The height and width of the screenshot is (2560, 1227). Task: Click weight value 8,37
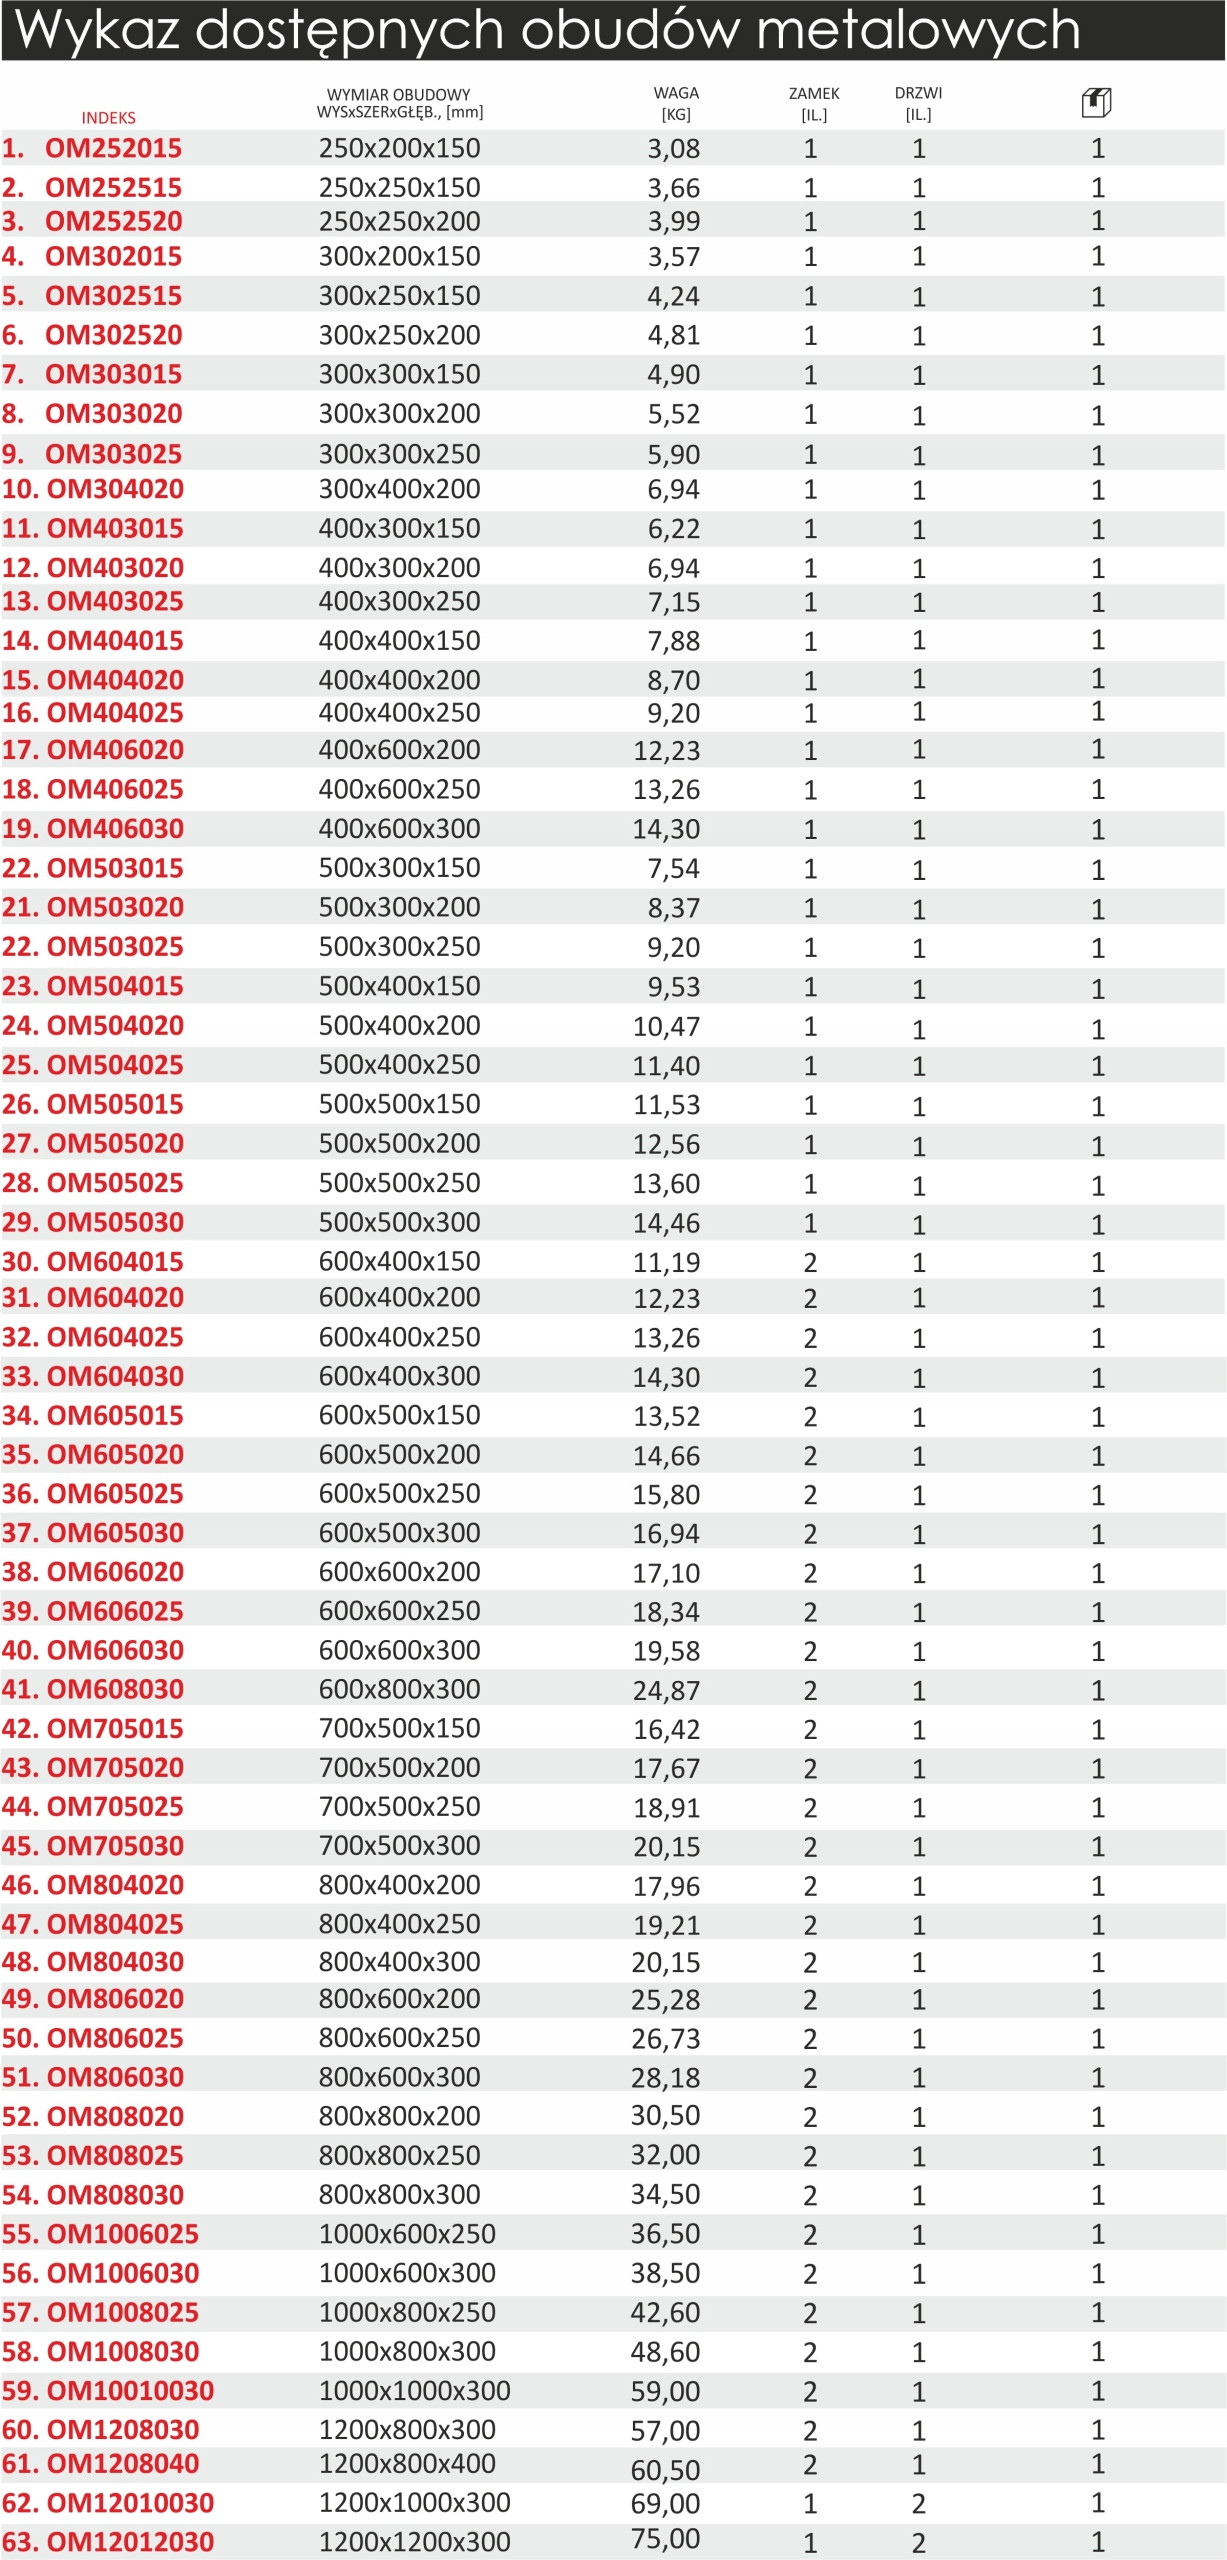[x=673, y=908]
